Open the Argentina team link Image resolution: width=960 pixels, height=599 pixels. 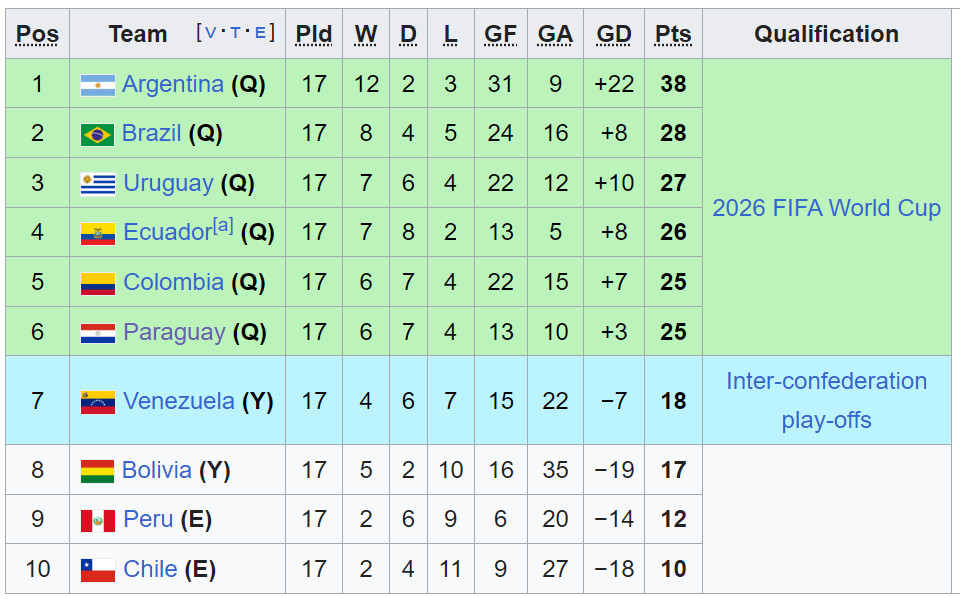pos(172,84)
